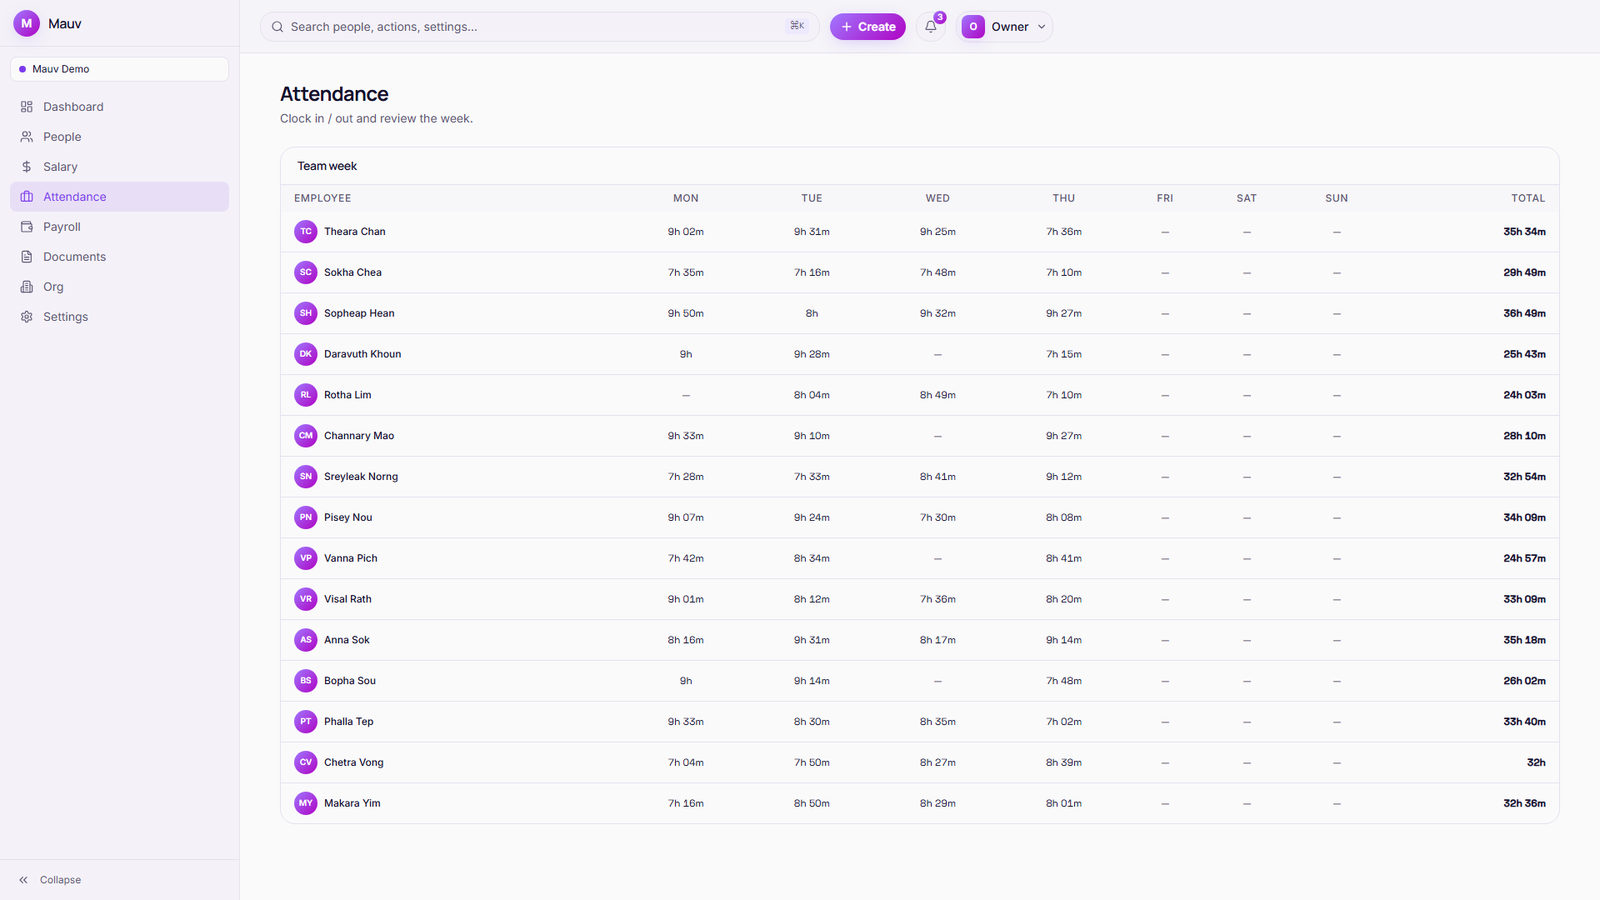Click the WED column header
Image resolution: width=1600 pixels, height=900 pixels.
click(x=938, y=198)
